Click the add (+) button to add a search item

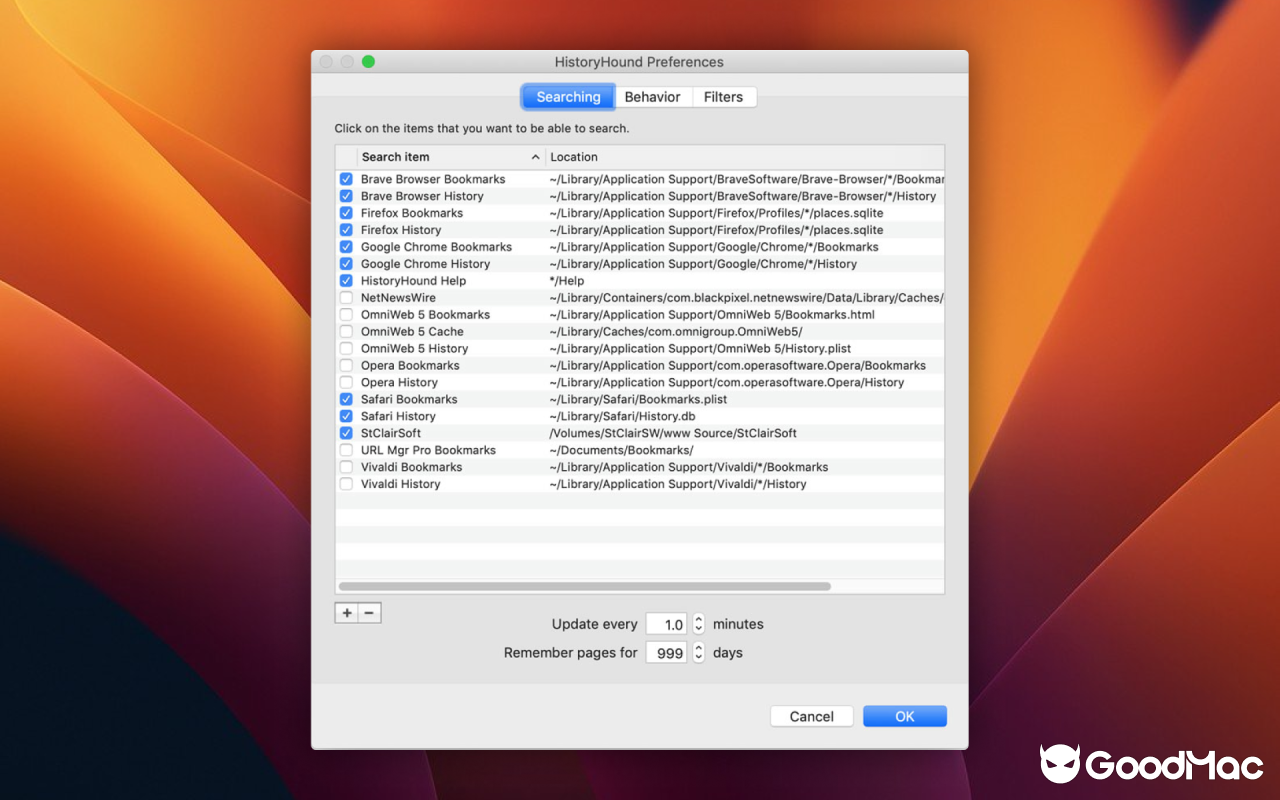tap(346, 612)
